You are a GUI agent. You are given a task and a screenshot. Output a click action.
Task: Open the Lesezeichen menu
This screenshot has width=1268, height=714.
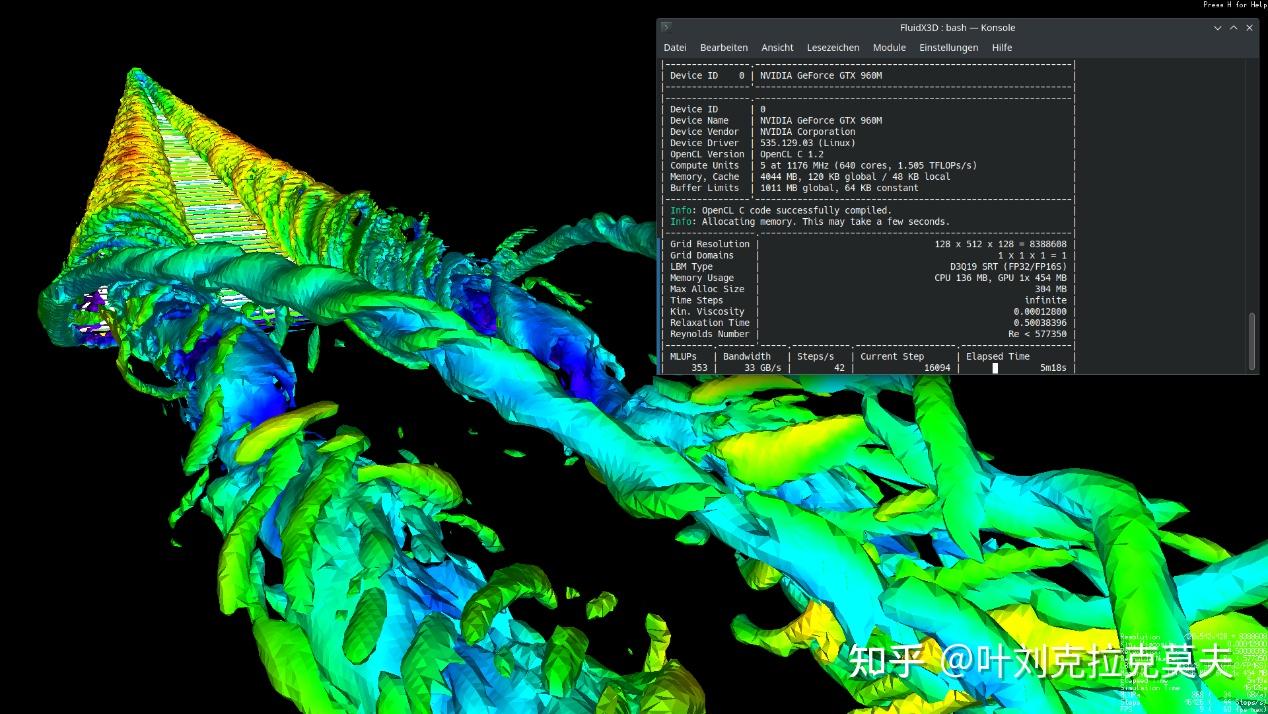(x=832, y=47)
